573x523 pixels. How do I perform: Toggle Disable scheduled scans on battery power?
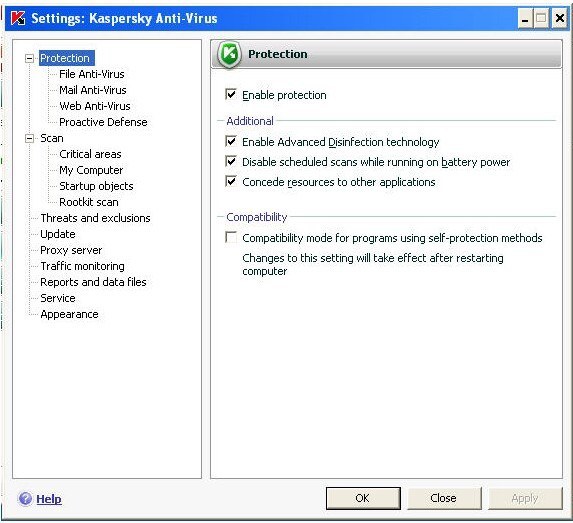(x=231, y=161)
